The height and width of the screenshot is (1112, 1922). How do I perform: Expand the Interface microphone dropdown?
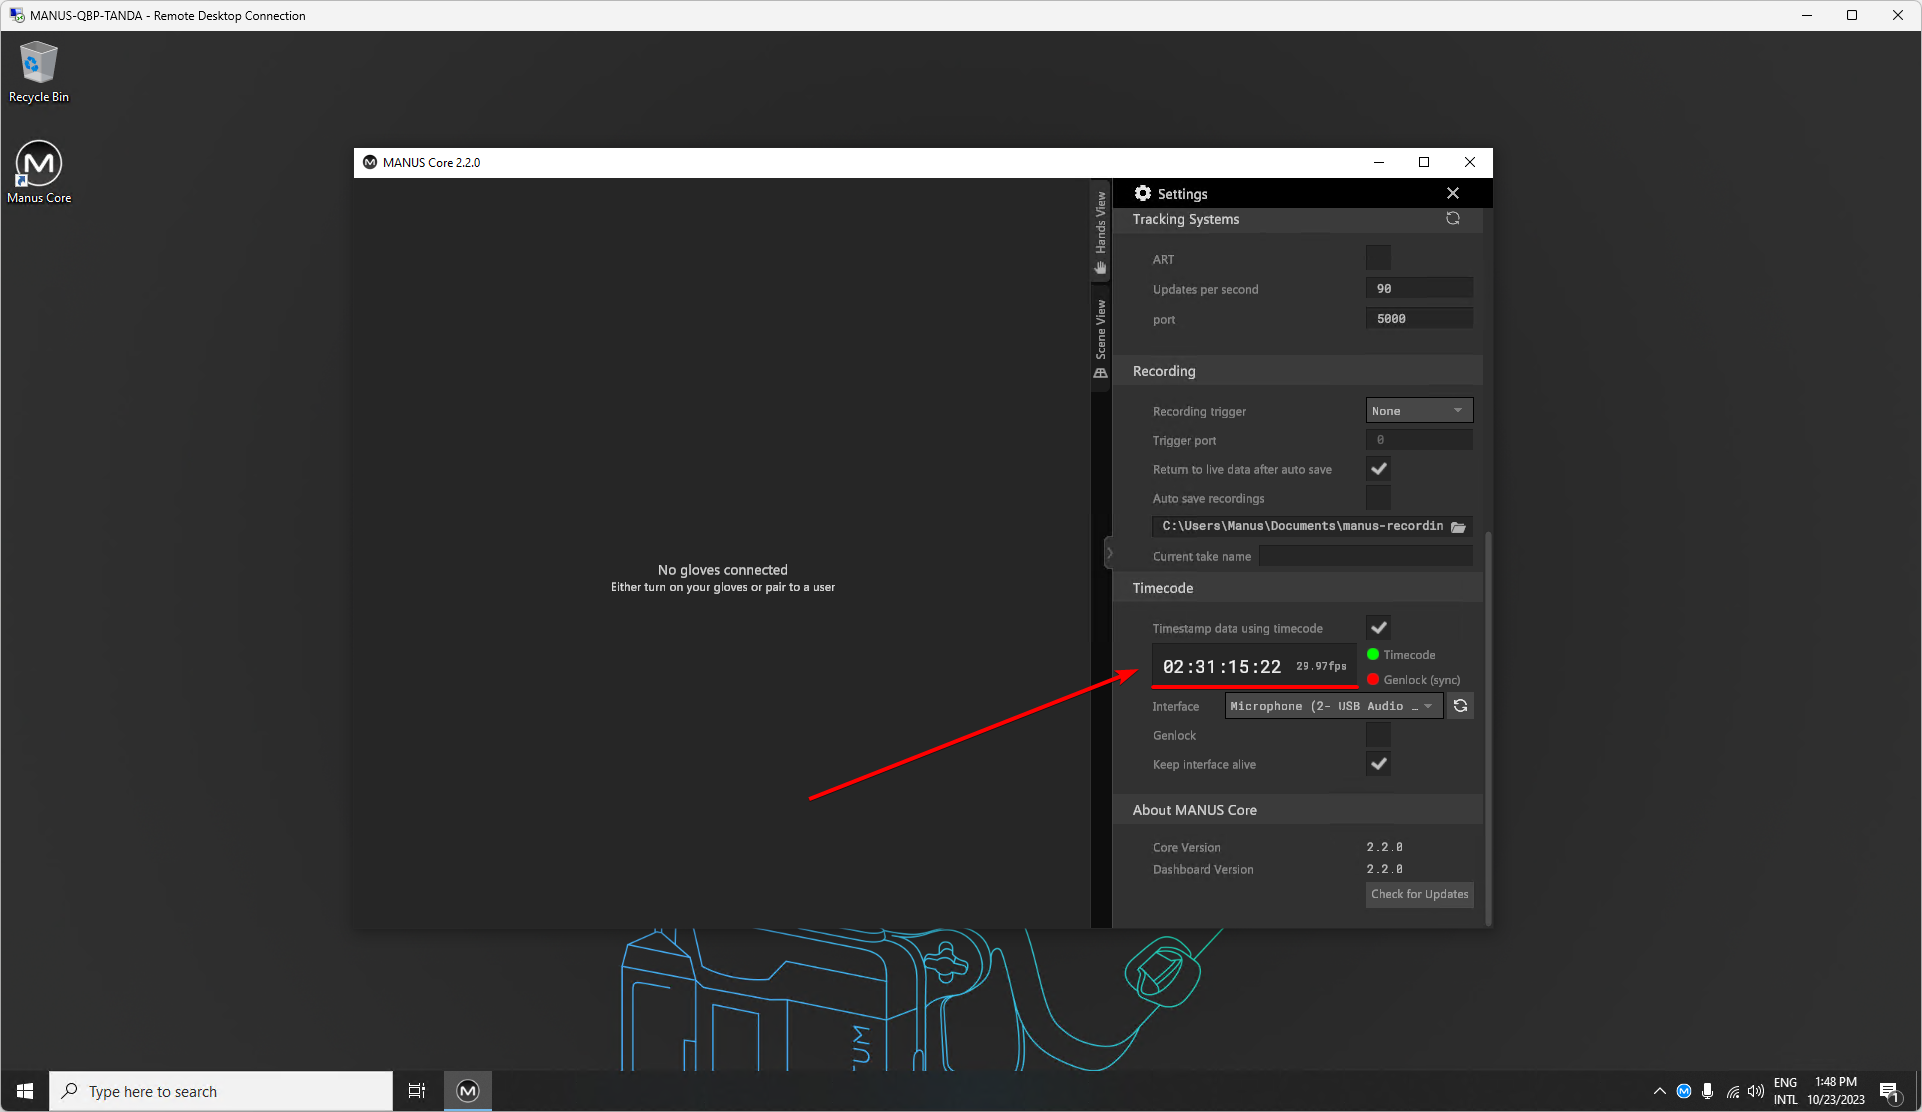pyautogui.click(x=1333, y=706)
